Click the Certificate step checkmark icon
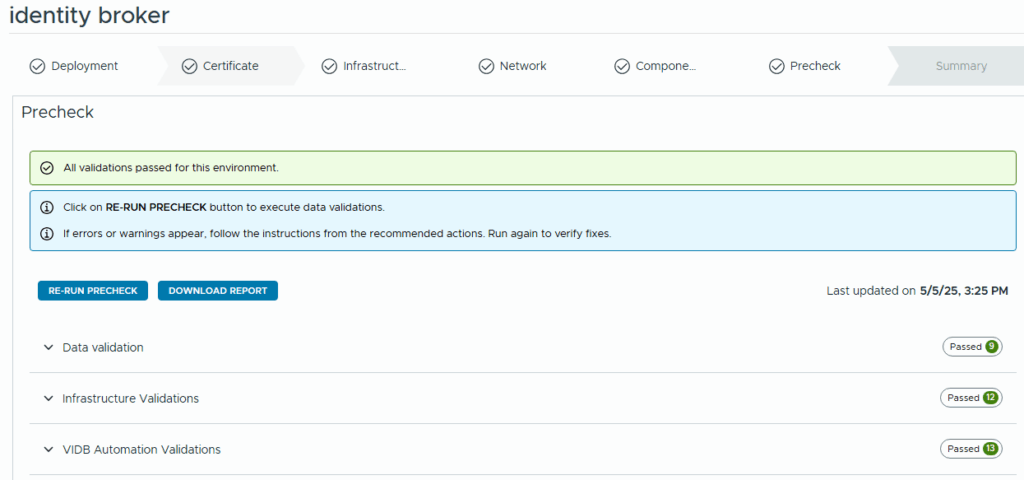1024x480 pixels. point(190,66)
